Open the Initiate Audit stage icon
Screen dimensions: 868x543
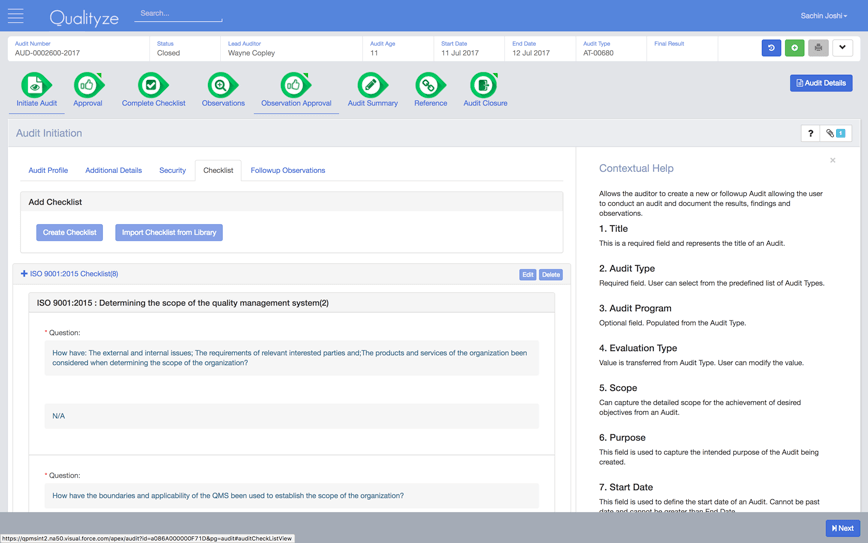(x=37, y=85)
